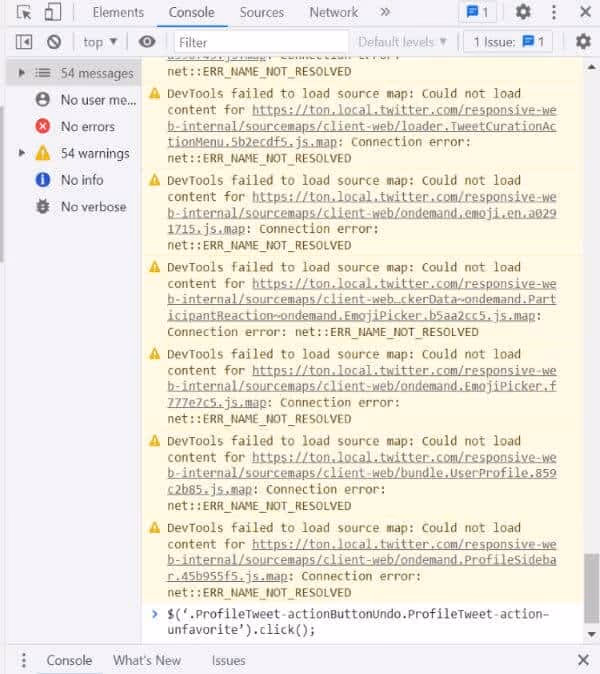This screenshot has width=600, height=674.
Task: Open DevTools settings gear in top bar
Action: (523, 12)
